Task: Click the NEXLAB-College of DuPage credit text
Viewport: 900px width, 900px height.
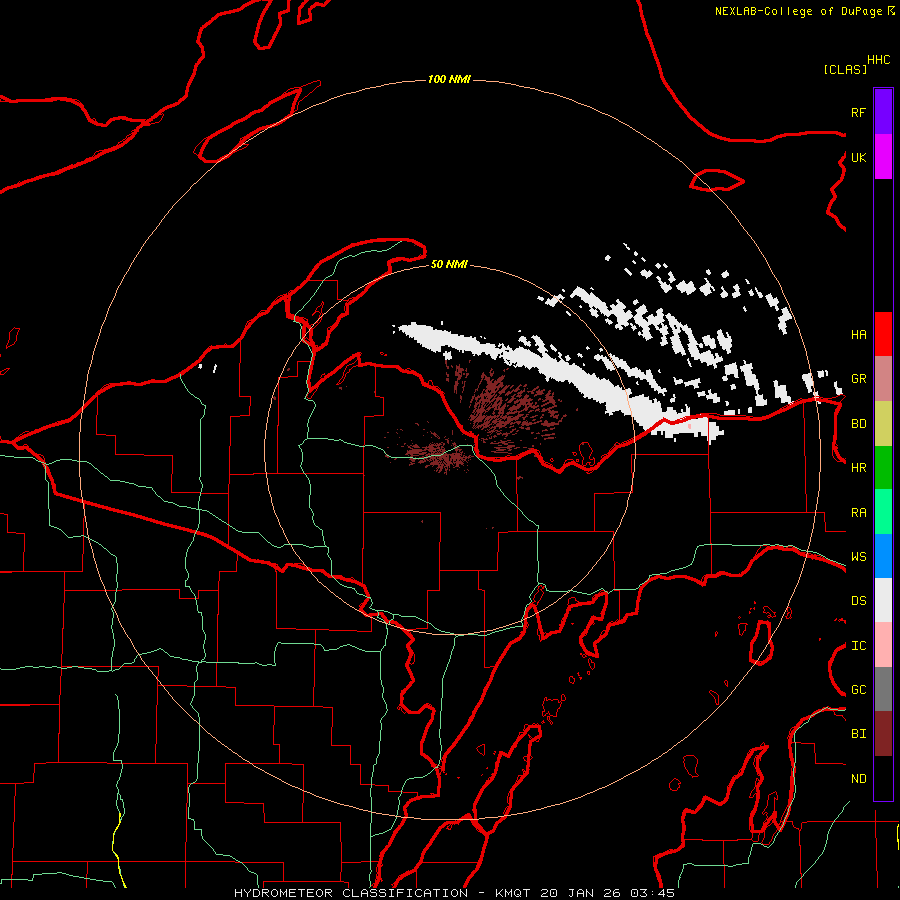Action: click(x=798, y=11)
